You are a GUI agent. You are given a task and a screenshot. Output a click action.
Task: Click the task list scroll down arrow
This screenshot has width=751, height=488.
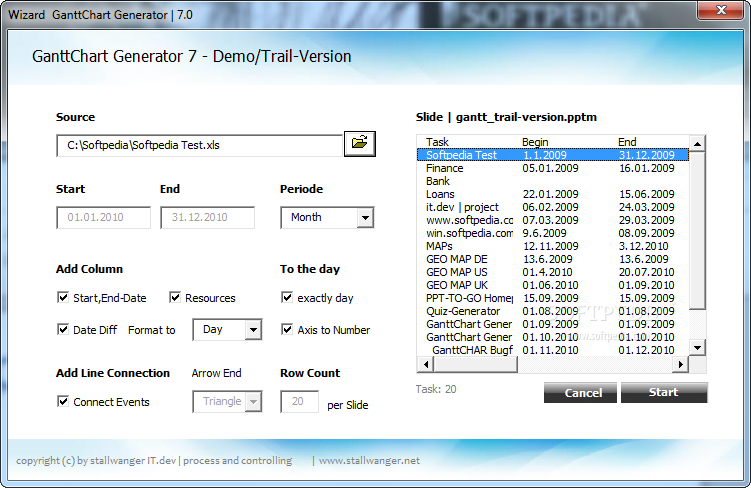coord(697,348)
